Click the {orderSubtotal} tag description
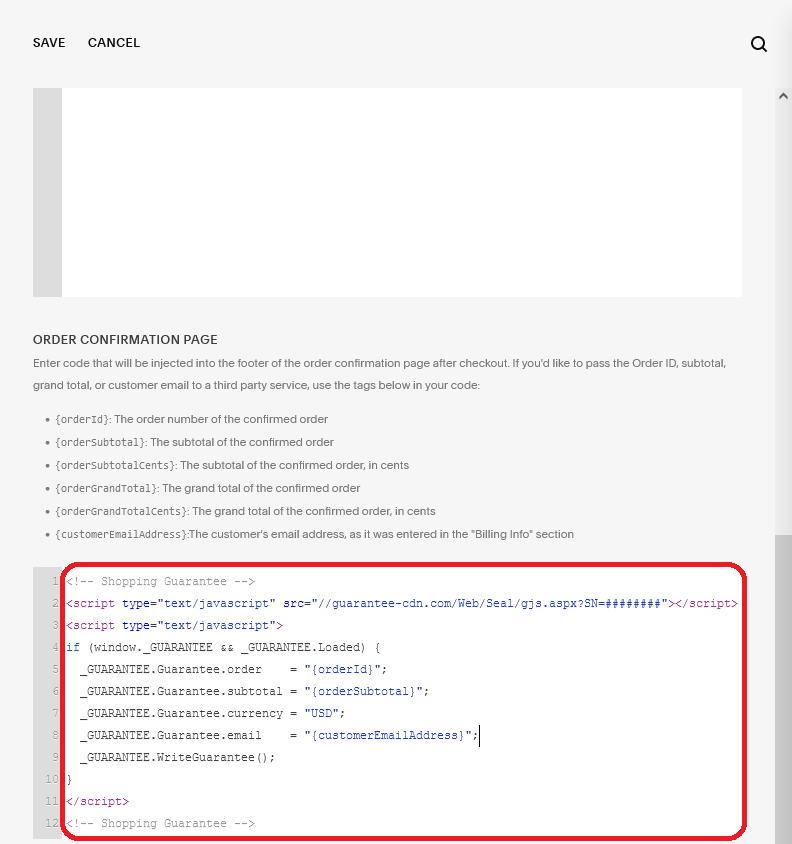Screen dimensions: 792x844 194,442
